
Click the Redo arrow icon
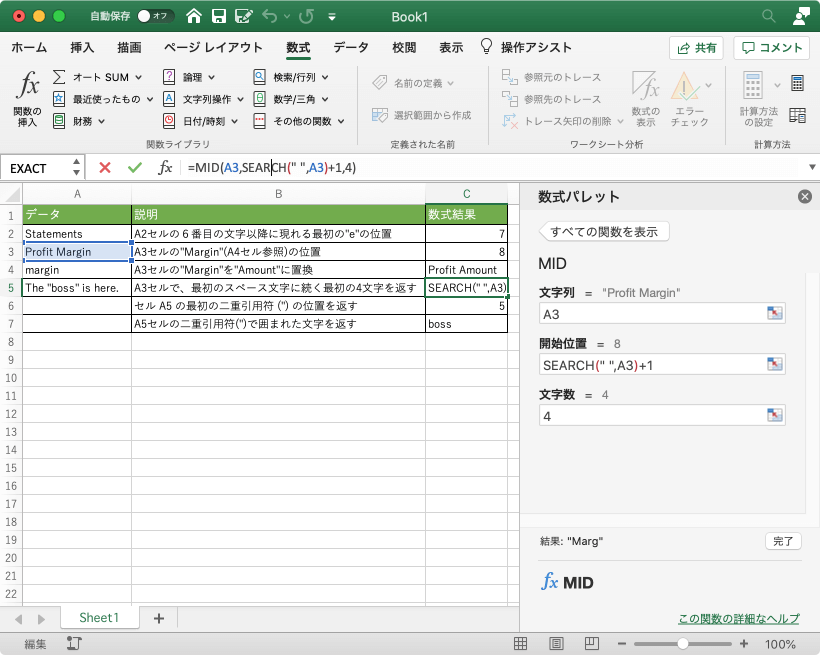(306, 16)
